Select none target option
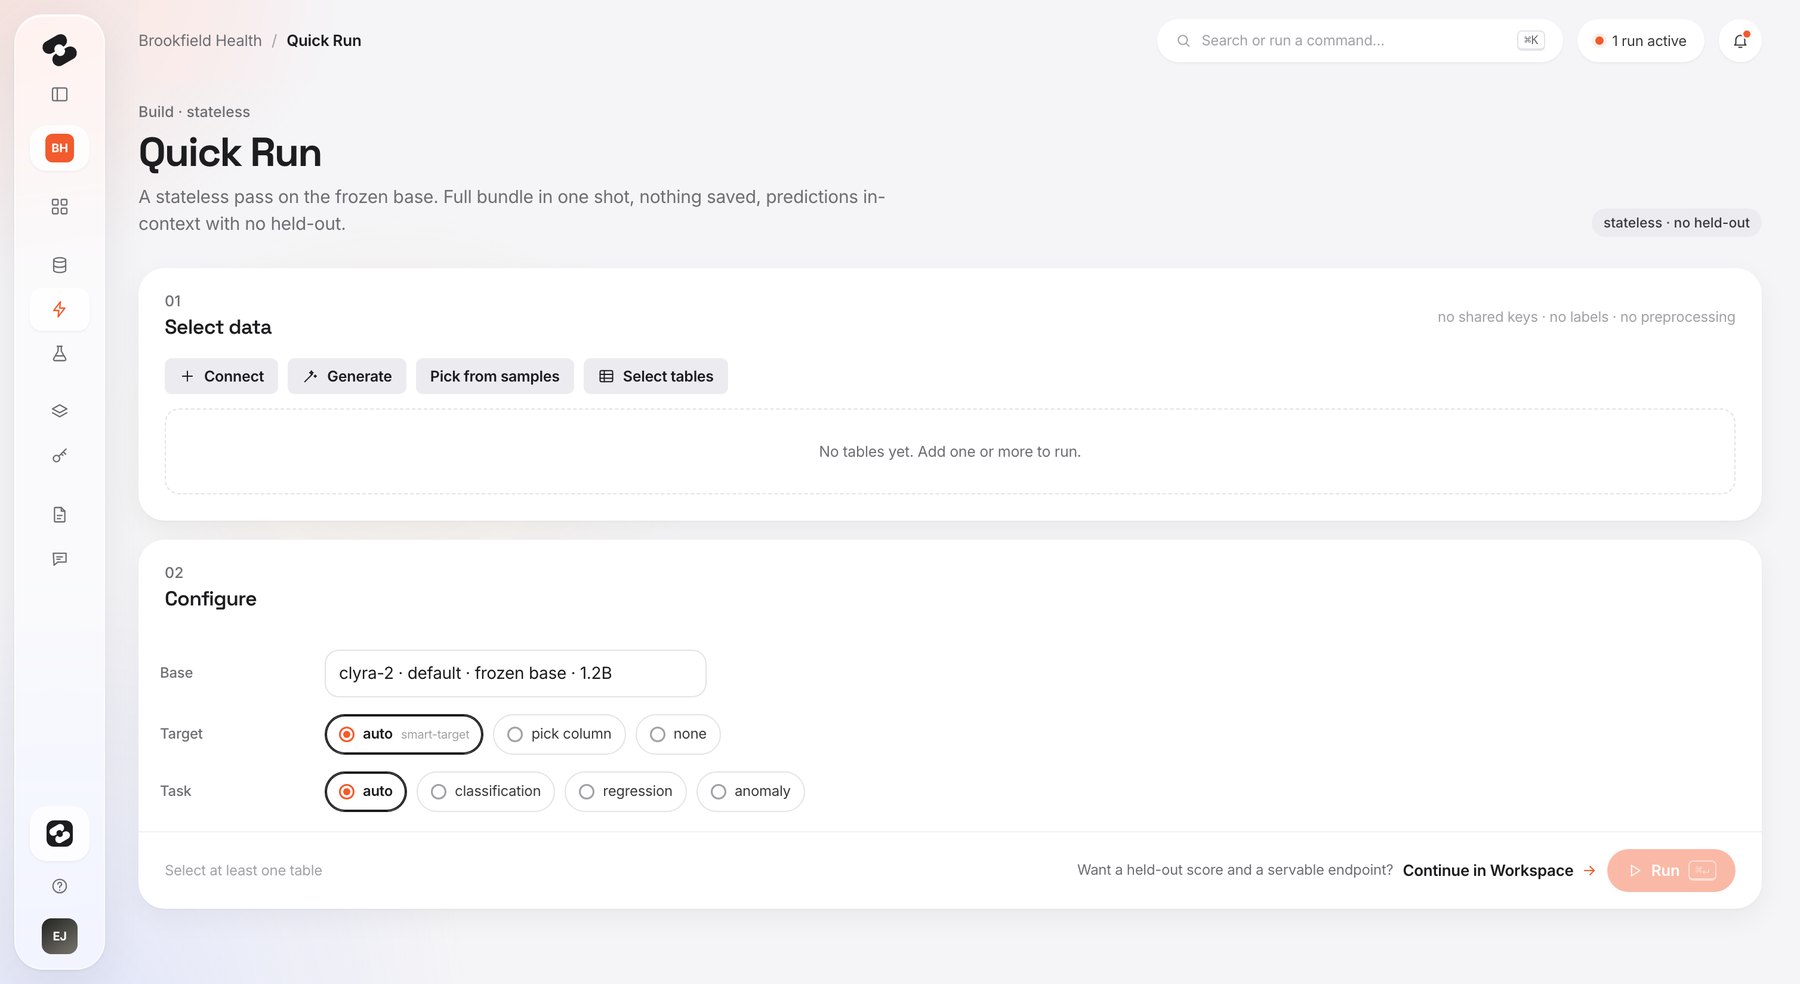The width and height of the screenshot is (1800, 984). [x=678, y=734]
